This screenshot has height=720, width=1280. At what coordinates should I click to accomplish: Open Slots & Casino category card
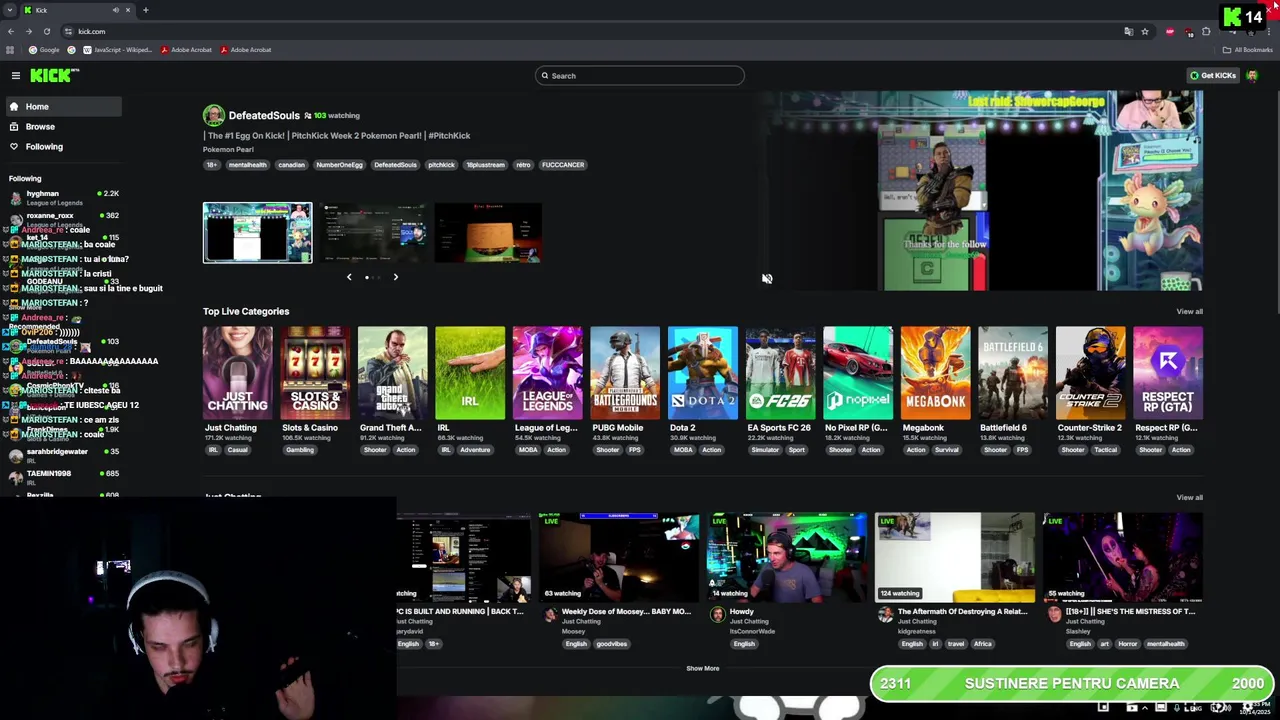315,372
